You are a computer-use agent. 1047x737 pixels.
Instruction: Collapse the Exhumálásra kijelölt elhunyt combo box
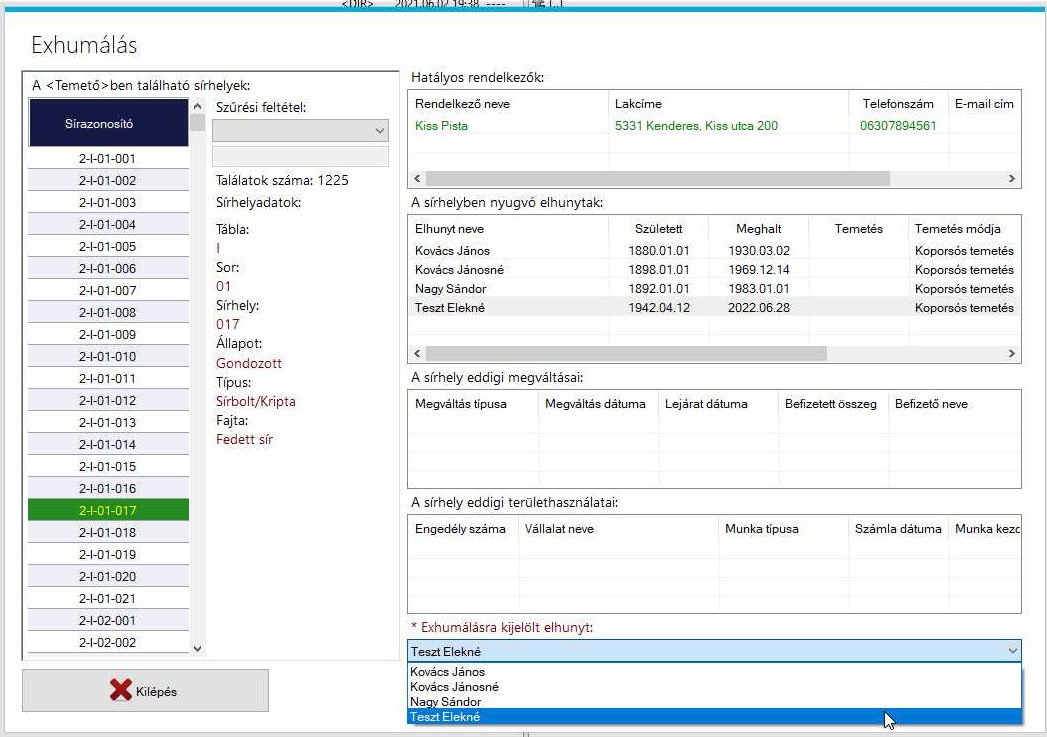1010,651
